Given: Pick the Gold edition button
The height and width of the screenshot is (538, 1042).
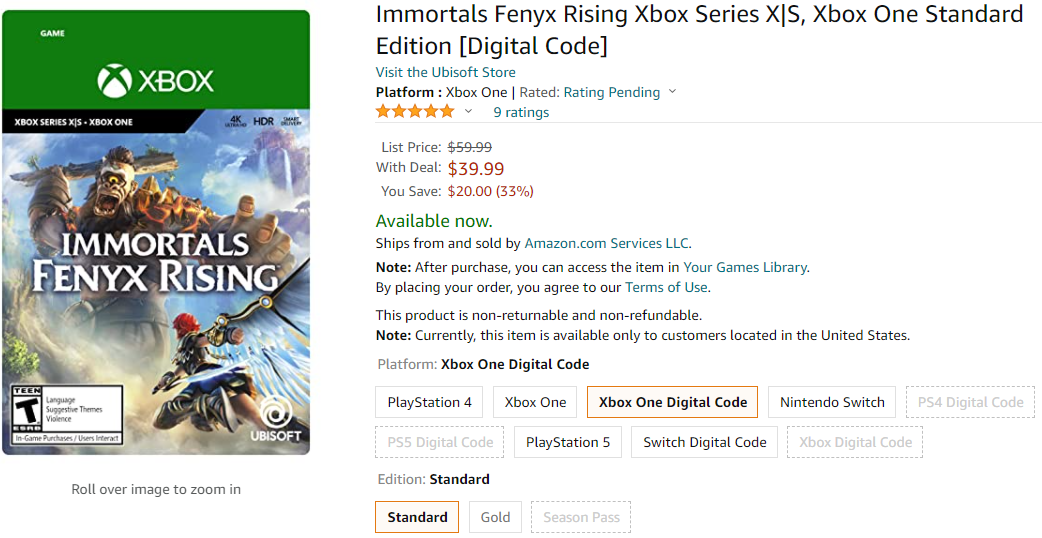Looking at the screenshot, I should [x=495, y=517].
